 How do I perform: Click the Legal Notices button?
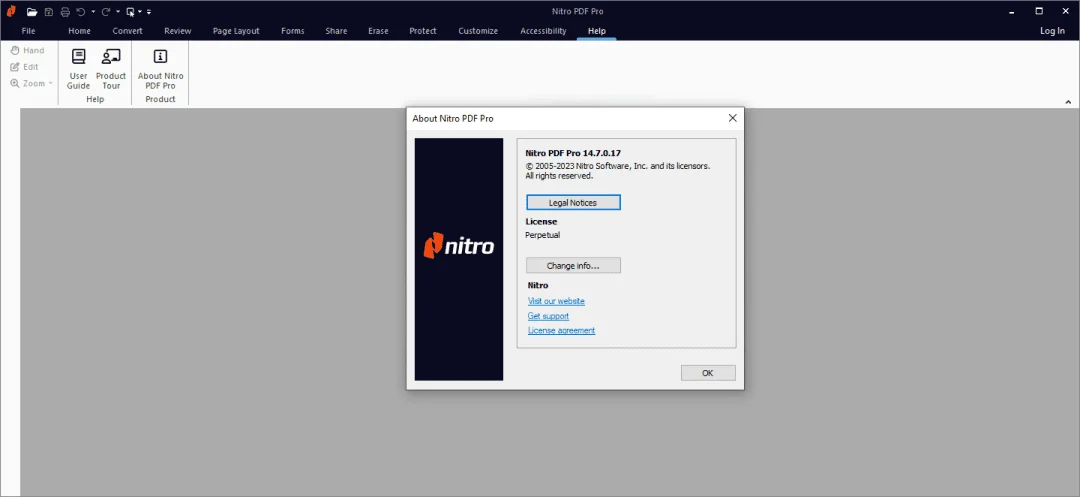click(x=573, y=202)
